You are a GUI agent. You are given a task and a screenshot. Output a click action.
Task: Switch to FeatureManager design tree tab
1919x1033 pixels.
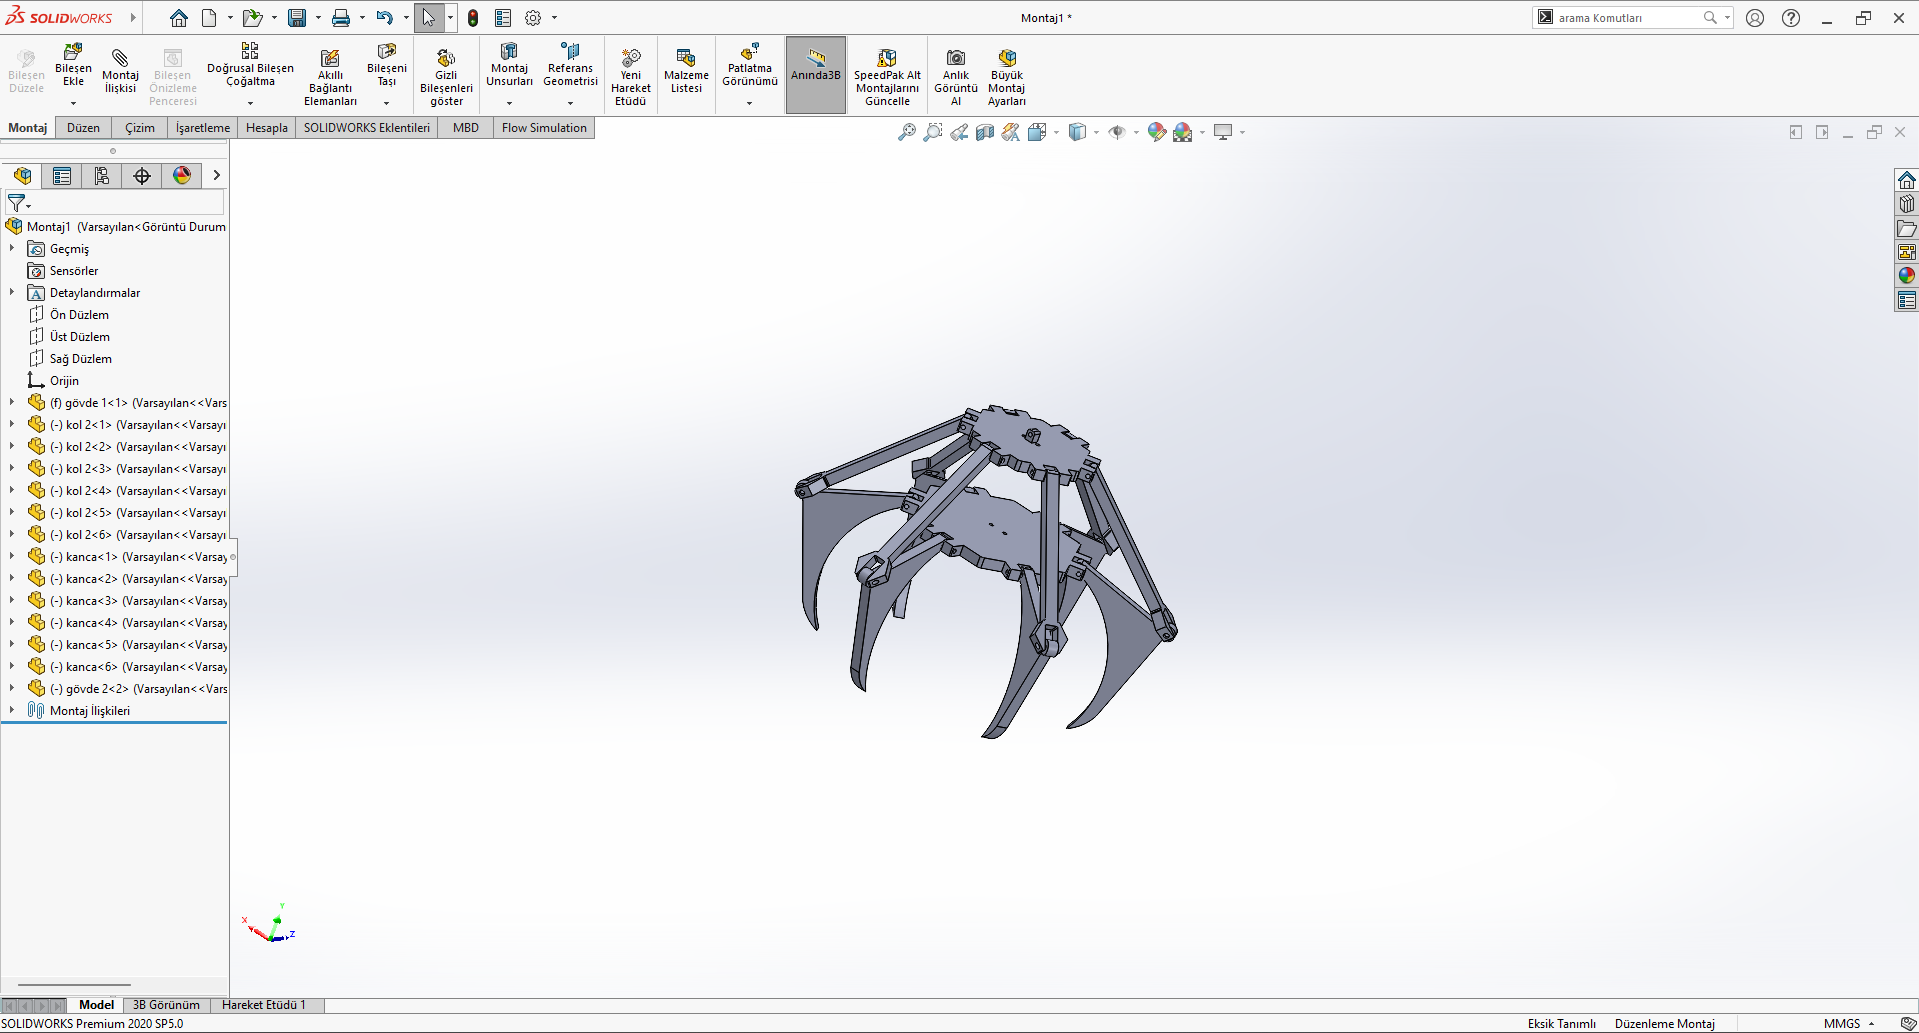coord(22,176)
